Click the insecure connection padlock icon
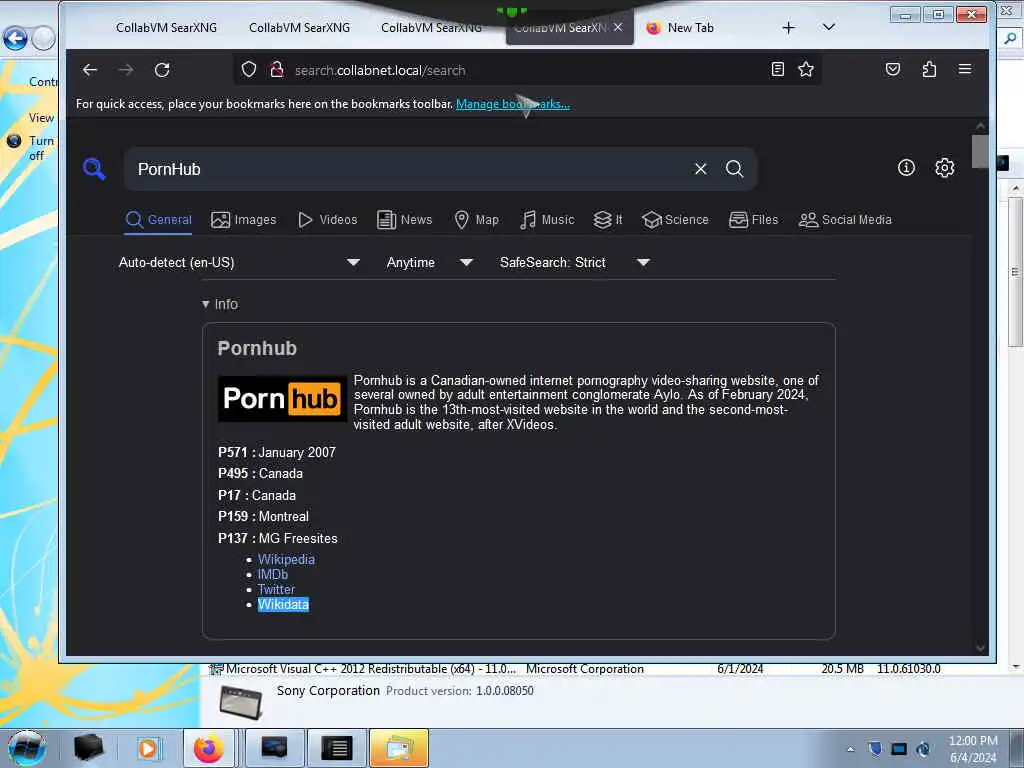The image size is (1024, 768). coord(276,69)
